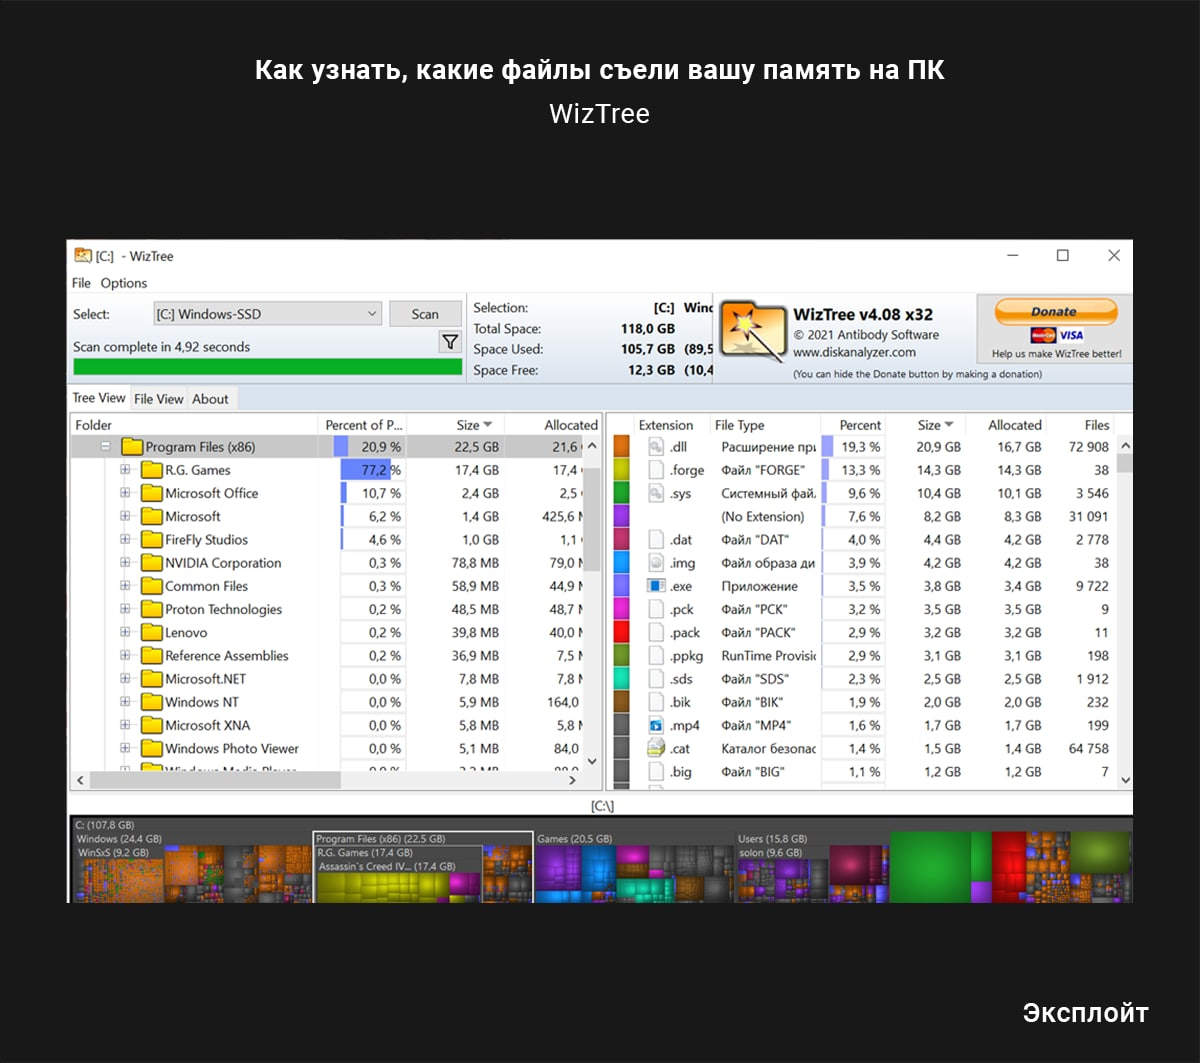Click the FireFly Studios folder icon
The image size is (1200, 1063).
point(152,539)
